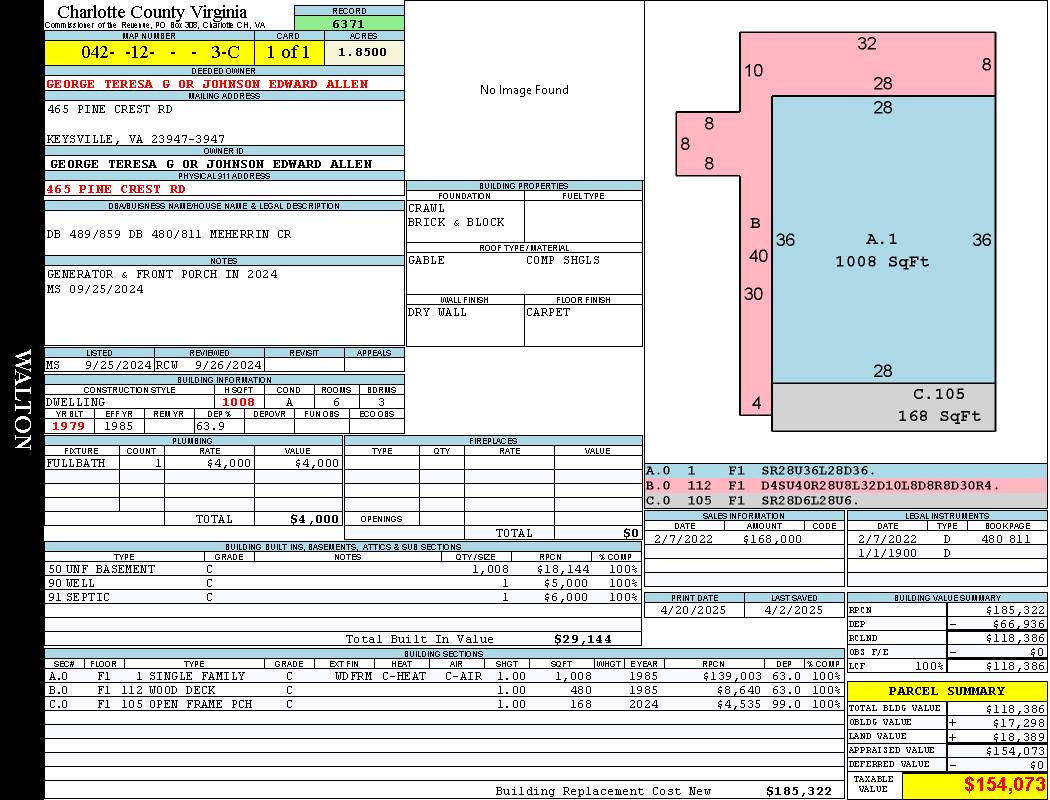The height and width of the screenshot is (800, 1050).
Task: Select the 91 SEPTIC row
Action: tap(340, 597)
